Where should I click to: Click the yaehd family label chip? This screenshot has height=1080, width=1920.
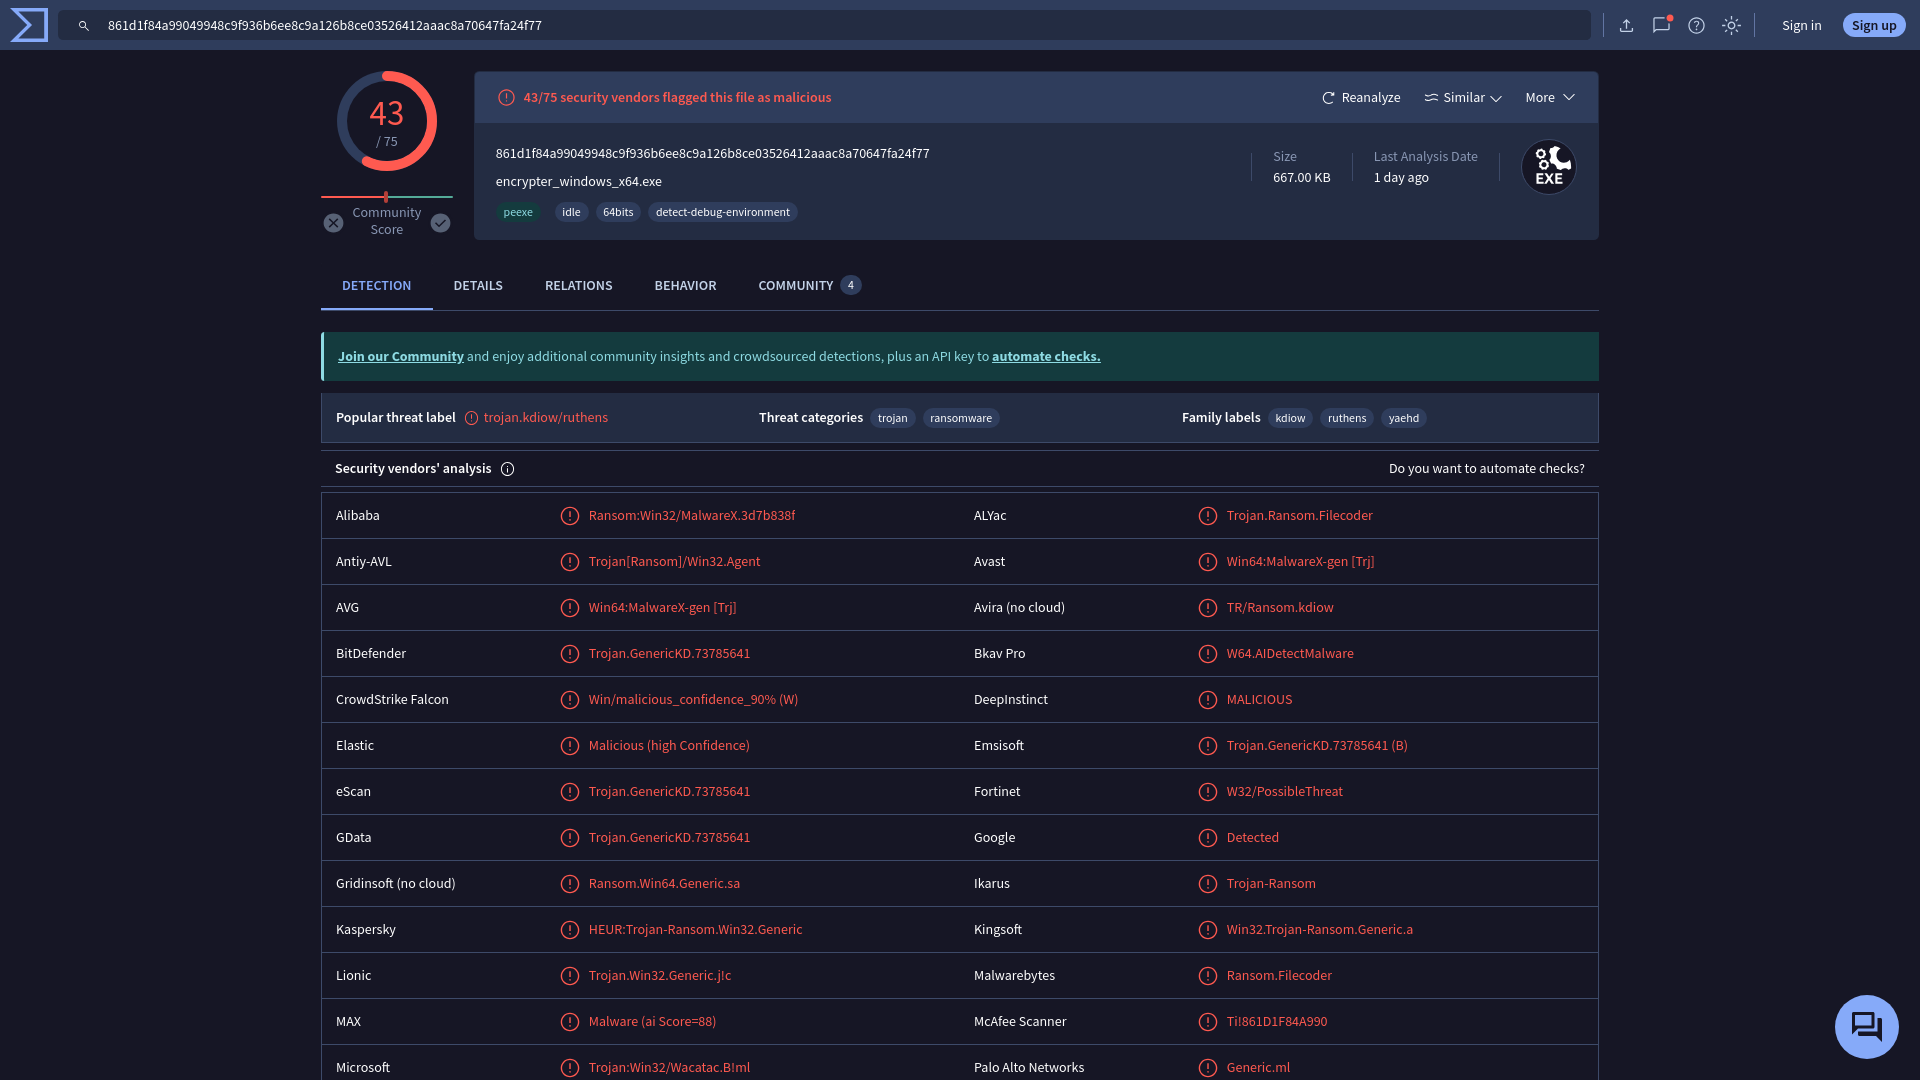pos(1403,419)
